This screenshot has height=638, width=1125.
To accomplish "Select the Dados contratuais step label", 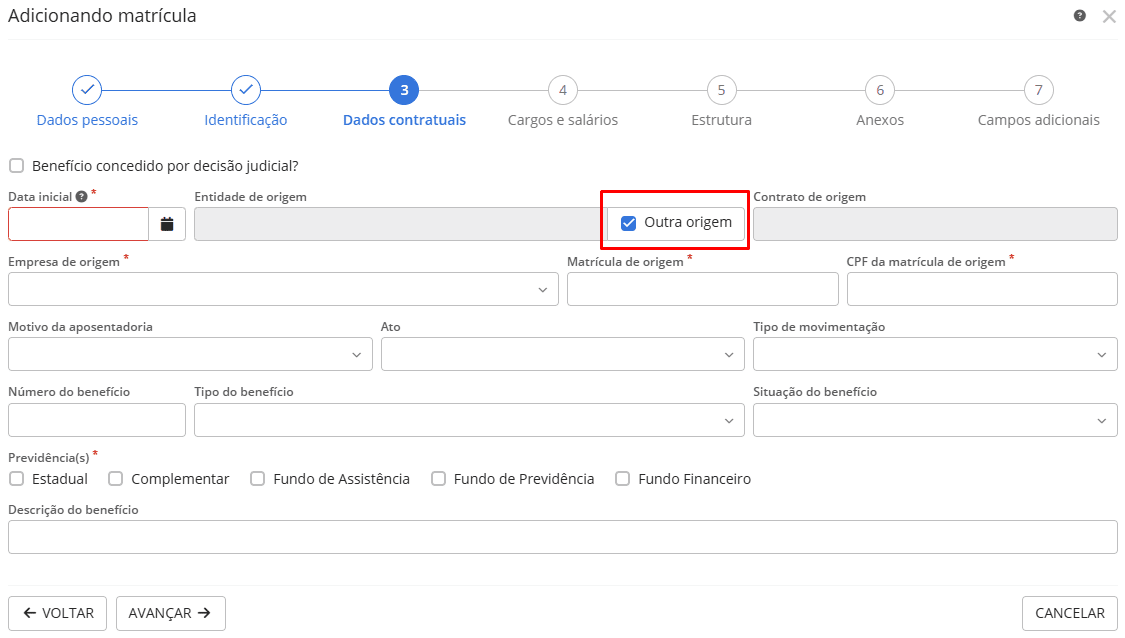I will (x=404, y=120).
